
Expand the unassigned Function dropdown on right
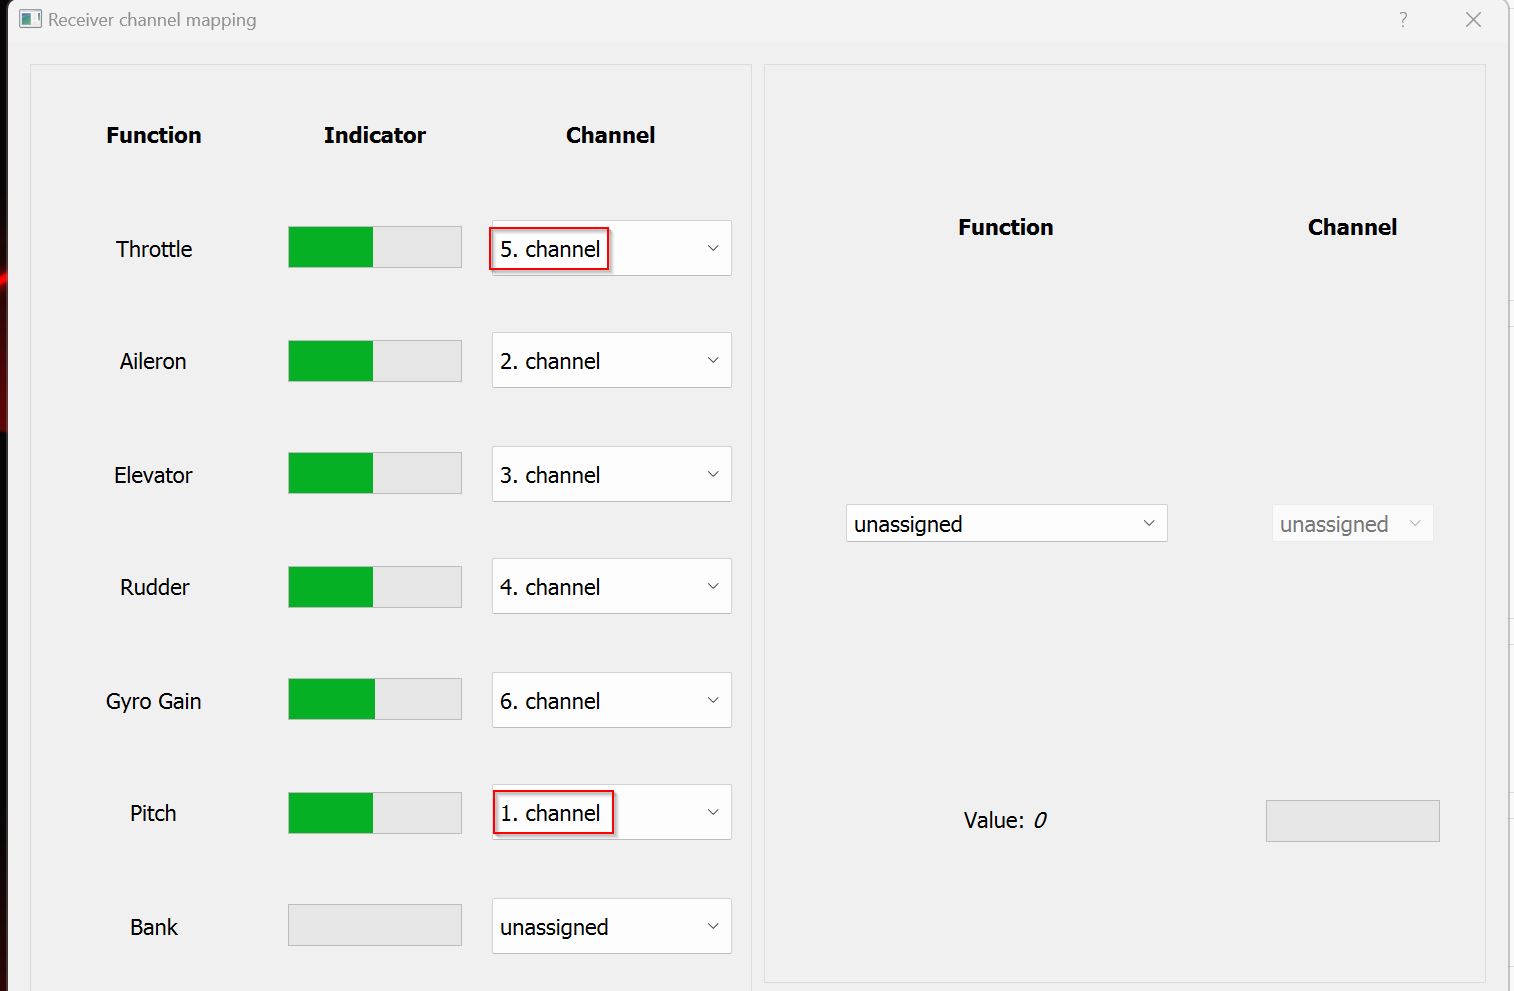tap(1006, 523)
